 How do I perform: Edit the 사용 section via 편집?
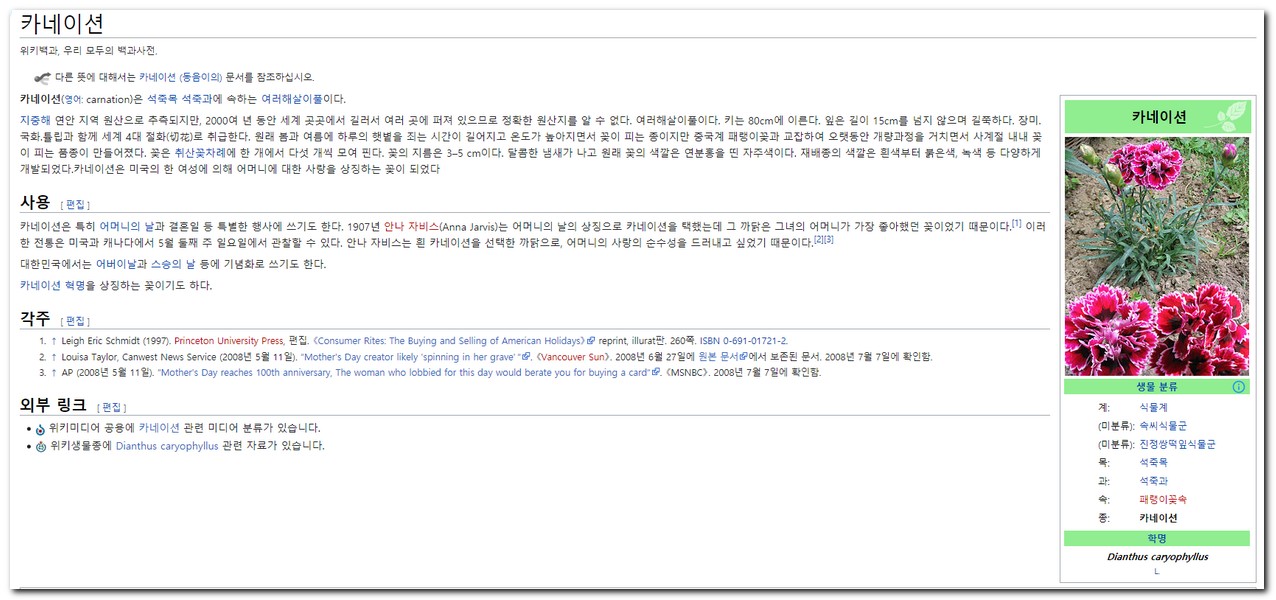pyautogui.click(x=76, y=204)
